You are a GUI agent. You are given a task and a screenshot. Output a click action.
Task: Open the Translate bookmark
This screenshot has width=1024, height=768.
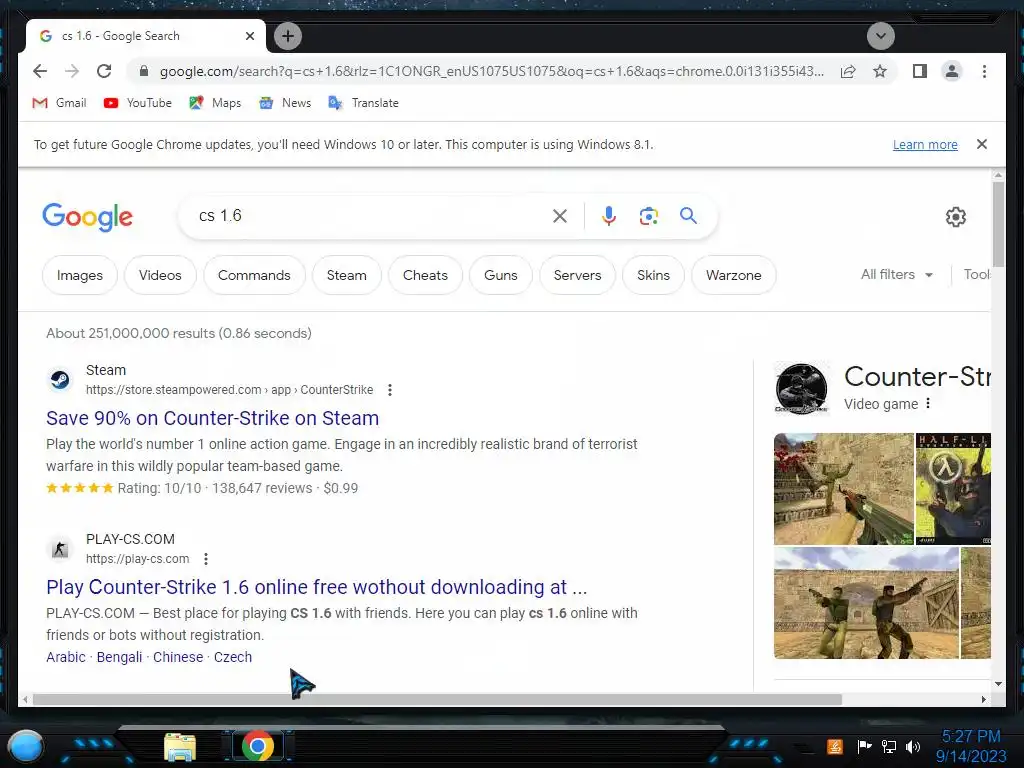364,103
